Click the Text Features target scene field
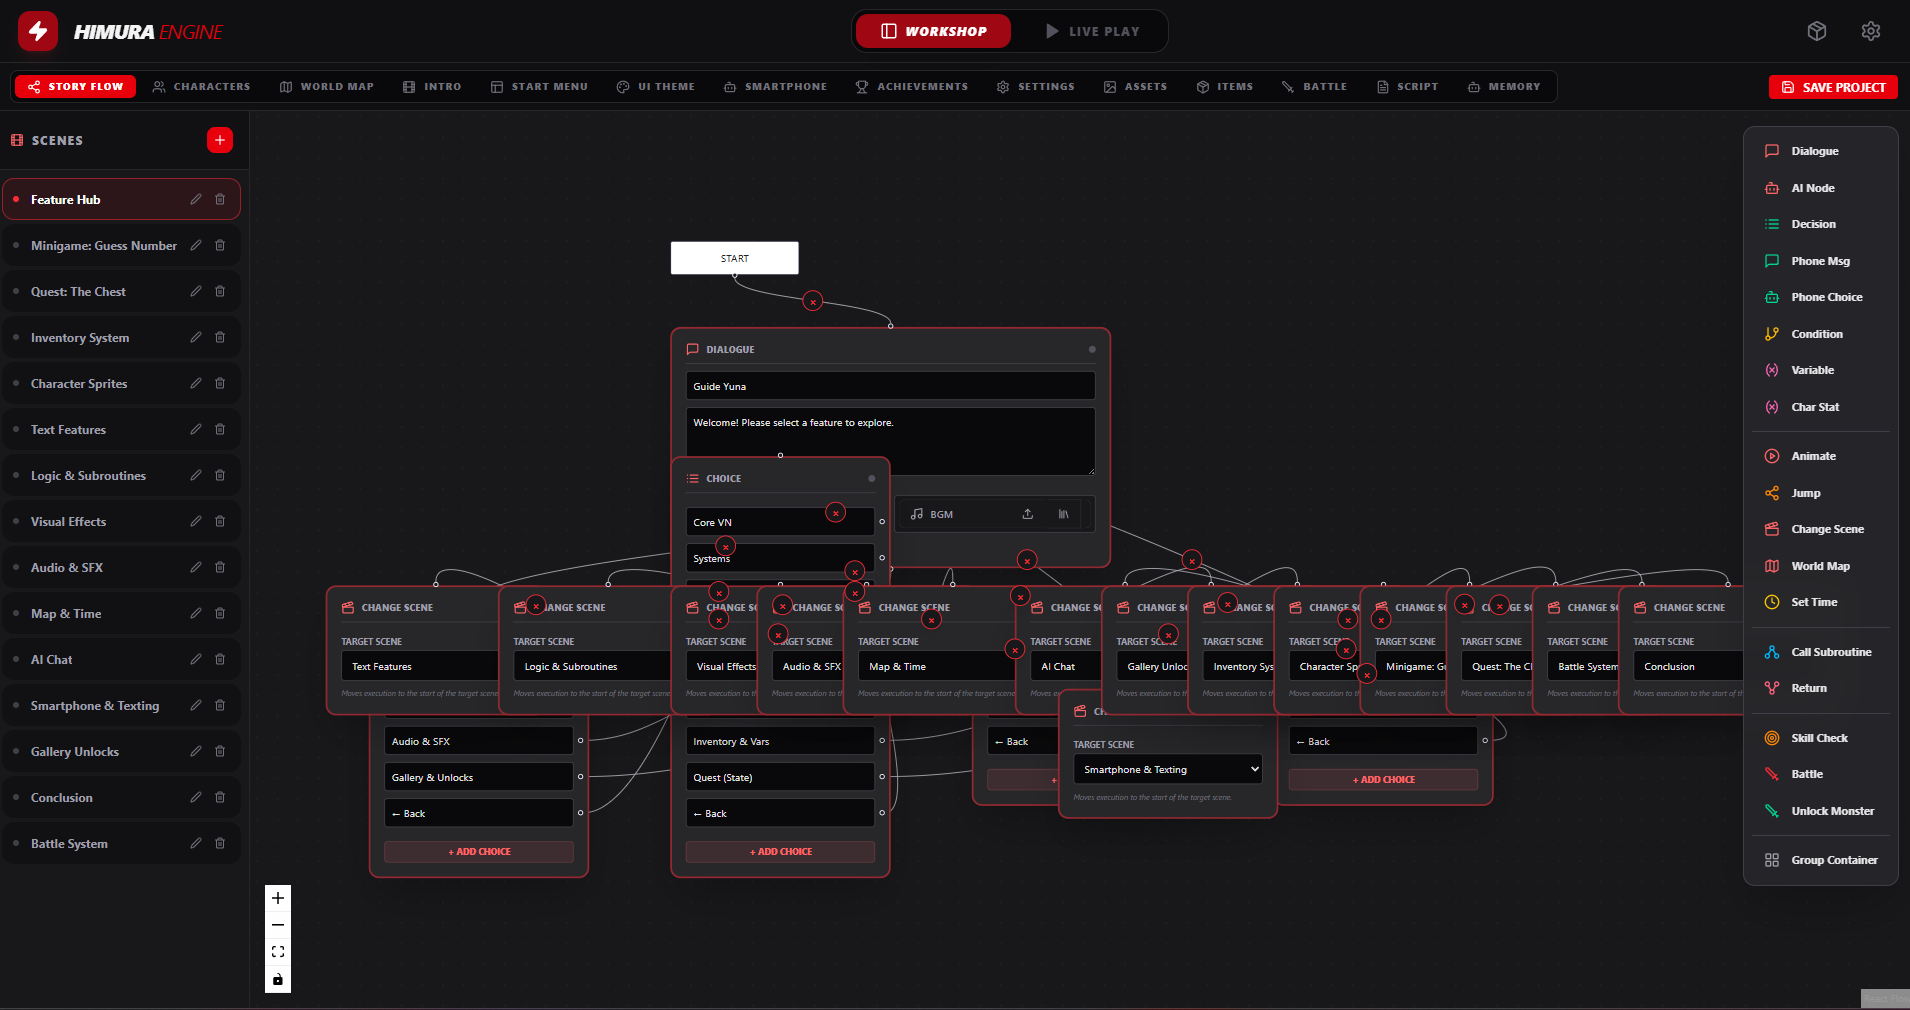The image size is (1910, 1010). (420, 666)
